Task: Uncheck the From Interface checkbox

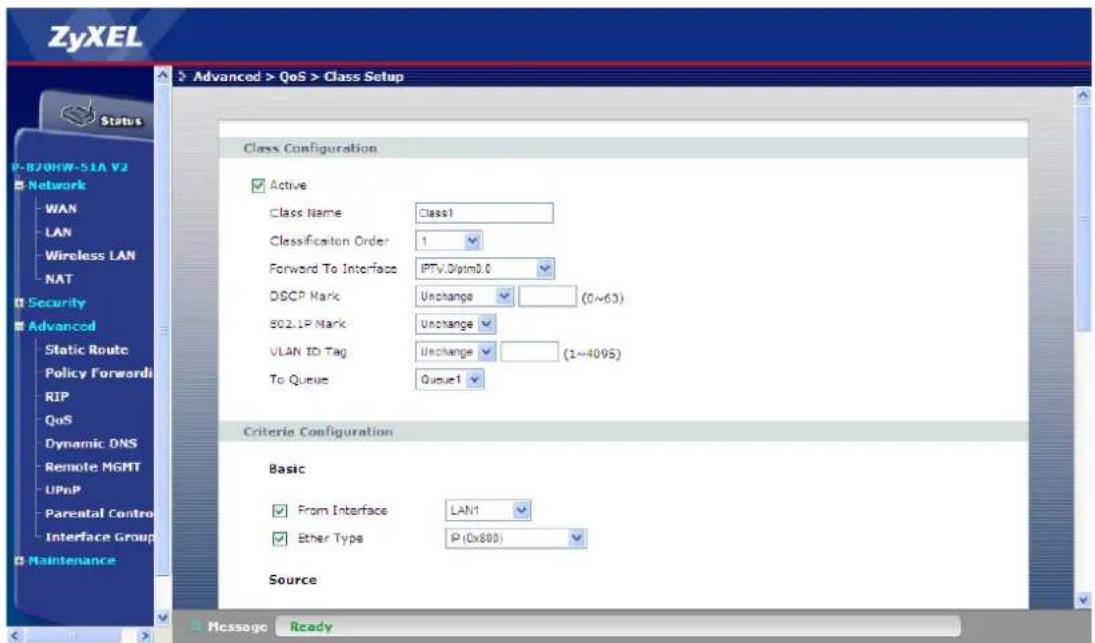Action: click(279, 511)
